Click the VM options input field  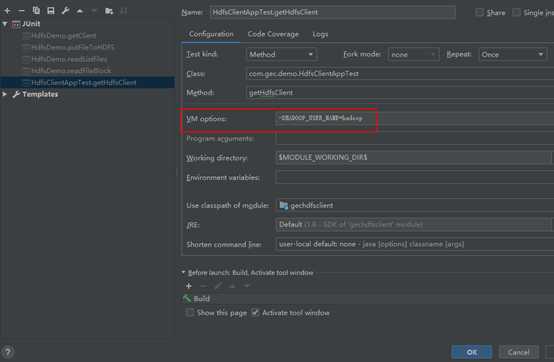414,118
